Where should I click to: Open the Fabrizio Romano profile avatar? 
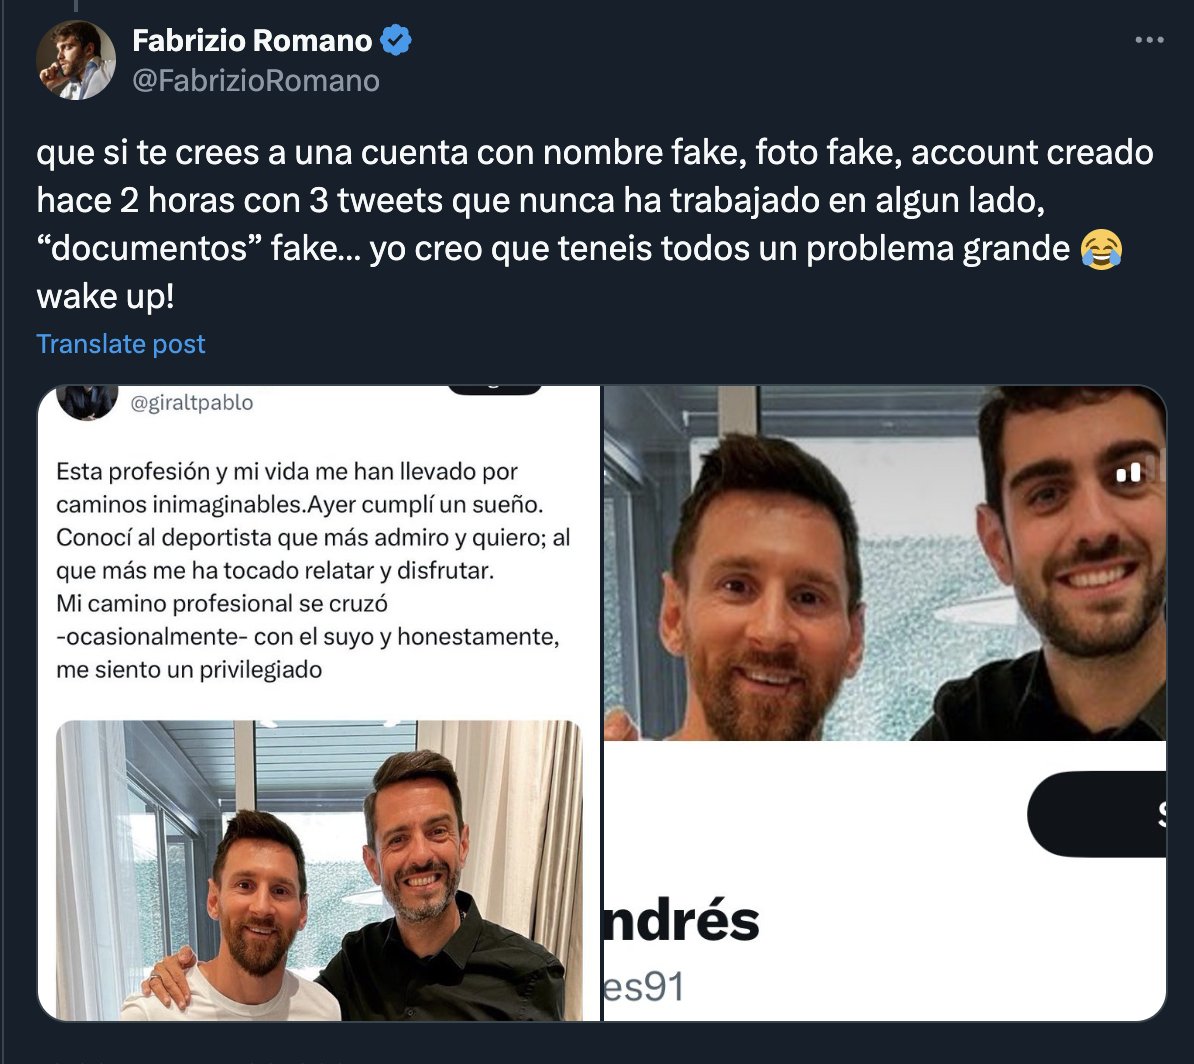coord(76,60)
